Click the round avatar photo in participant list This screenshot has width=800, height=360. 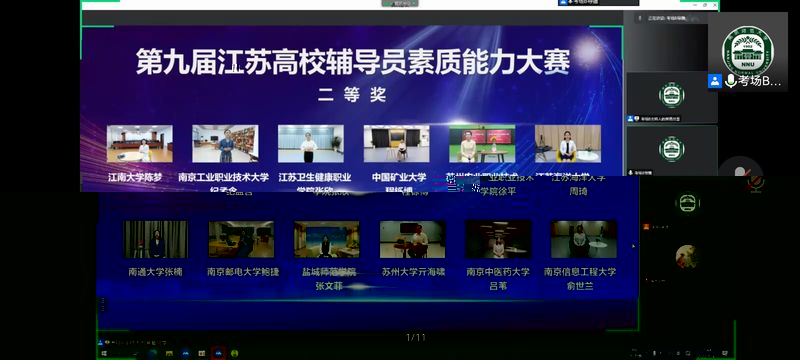(x=687, y=256)
